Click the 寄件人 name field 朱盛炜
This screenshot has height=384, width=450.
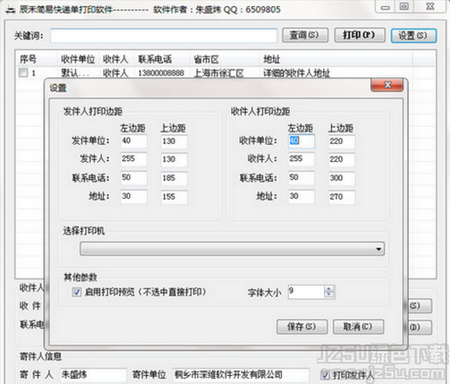click(x=93, y=375)
